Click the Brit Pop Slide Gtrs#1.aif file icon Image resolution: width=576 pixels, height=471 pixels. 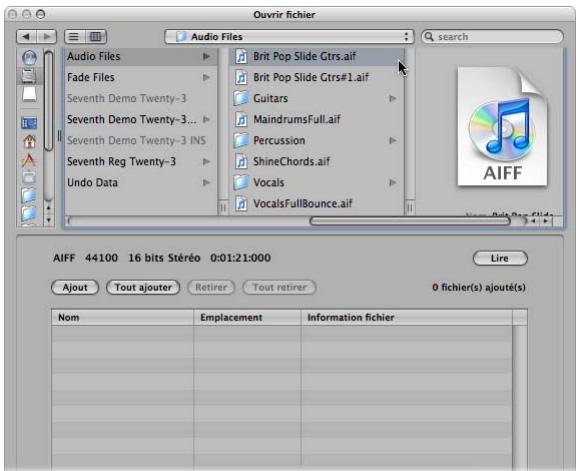pyautogui.click(x=241, y=78)
